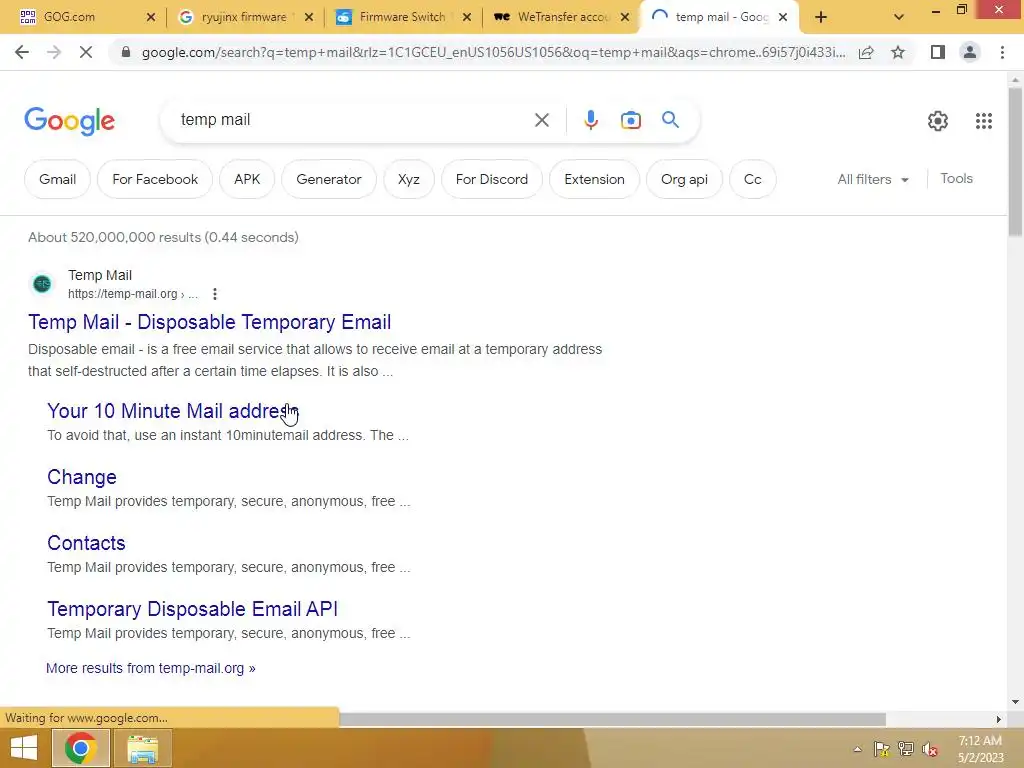1024x768 pixels.
Task: Open search Tools
Action: tap(956, 178)
